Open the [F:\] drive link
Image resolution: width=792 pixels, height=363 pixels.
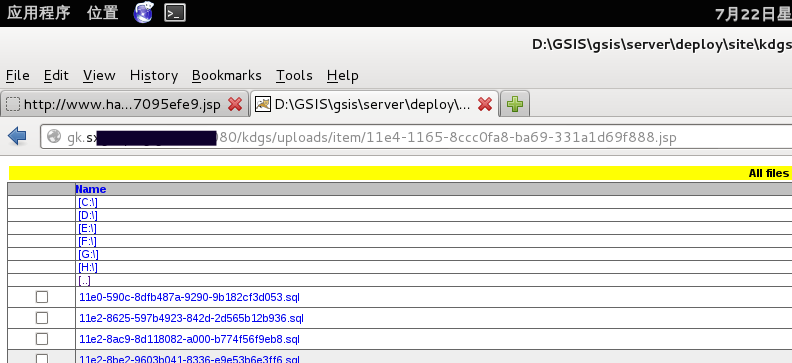coord(87,242)
